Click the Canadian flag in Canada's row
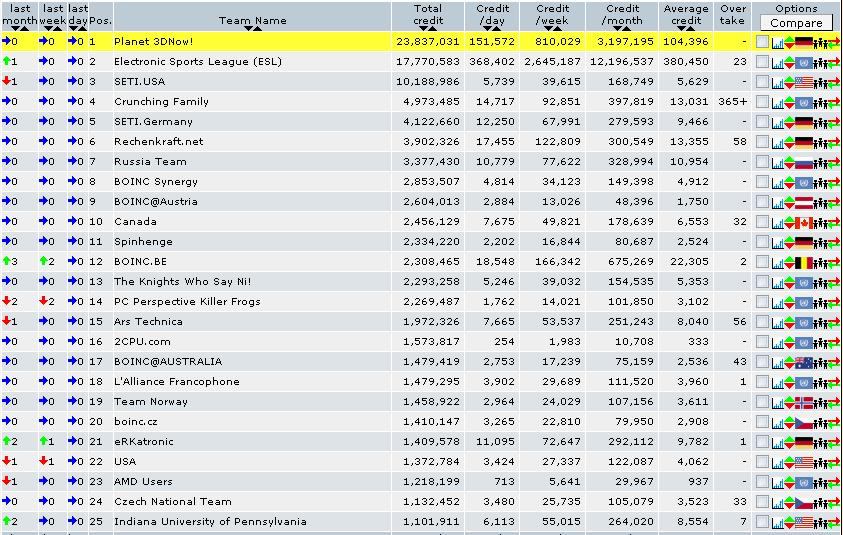843x535 pixels. point(804,222)
